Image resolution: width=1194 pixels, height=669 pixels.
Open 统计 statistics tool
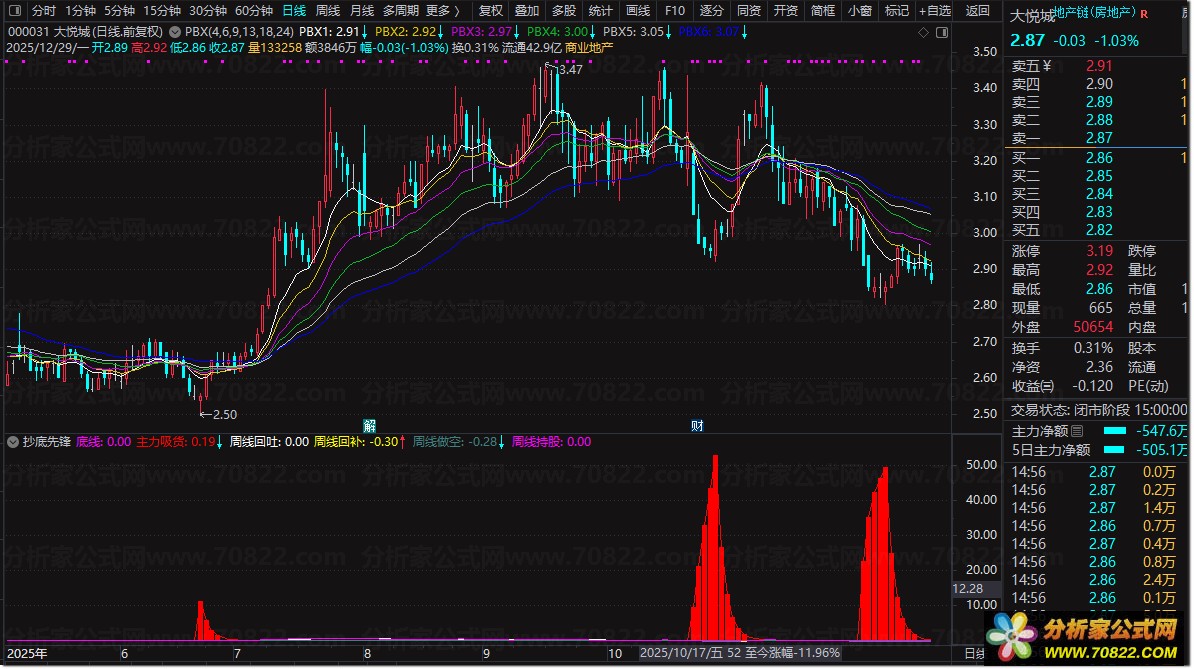click(x=600, y=11)
